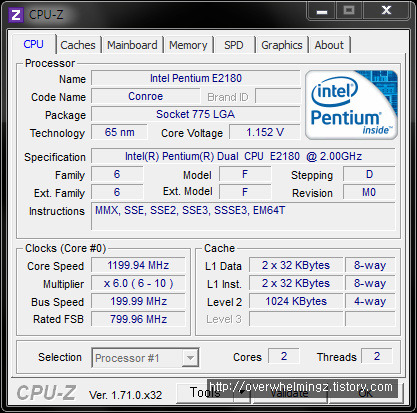Click the Code Name value Conroe

146,96
